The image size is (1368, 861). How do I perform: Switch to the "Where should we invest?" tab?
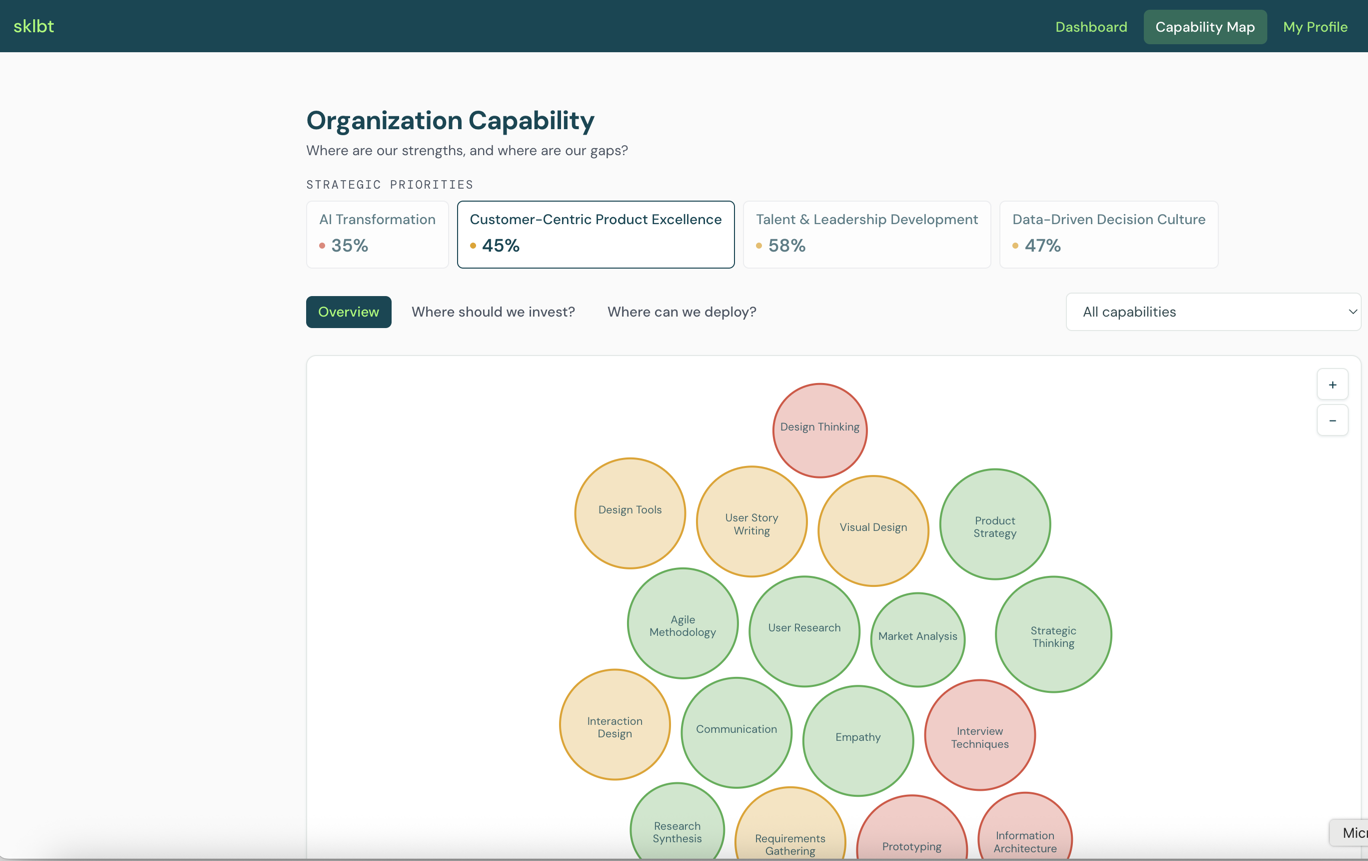(x=493, y=312)
